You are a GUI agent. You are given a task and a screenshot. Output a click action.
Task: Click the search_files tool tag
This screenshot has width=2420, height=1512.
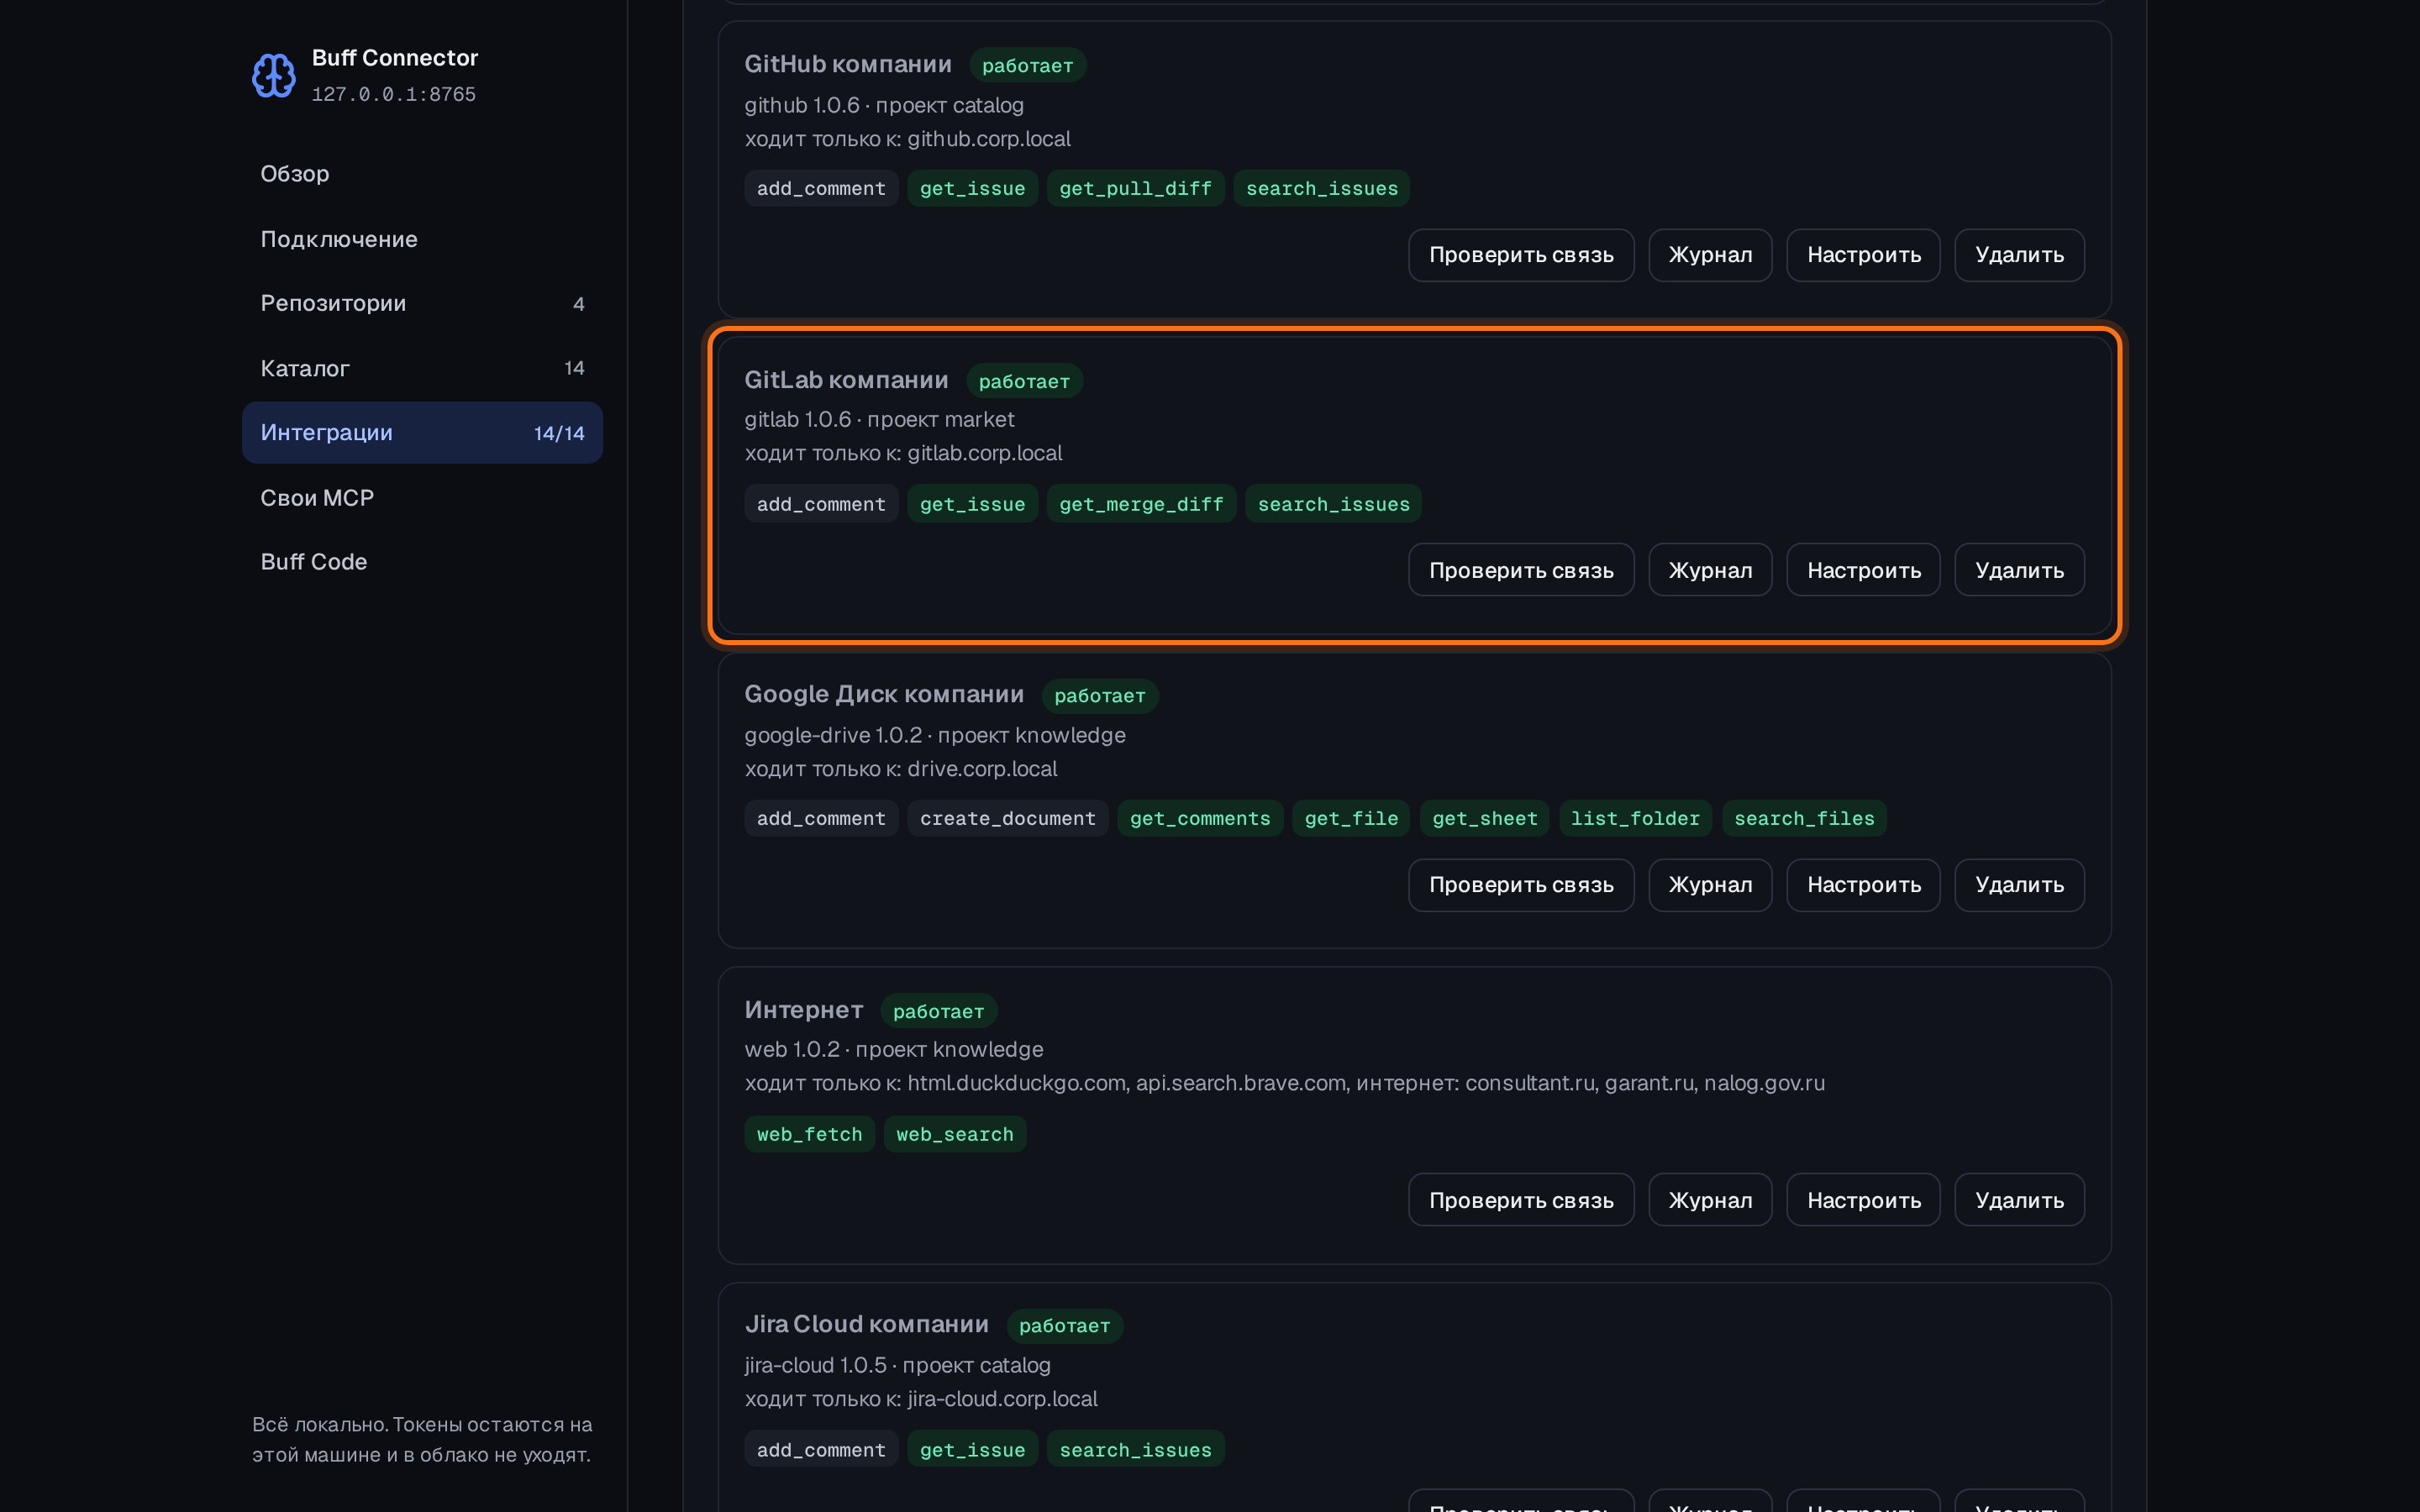(1804, 818)
